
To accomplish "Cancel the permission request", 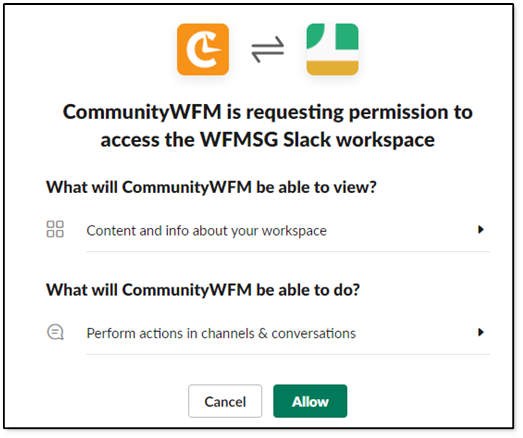I will 225,401.
